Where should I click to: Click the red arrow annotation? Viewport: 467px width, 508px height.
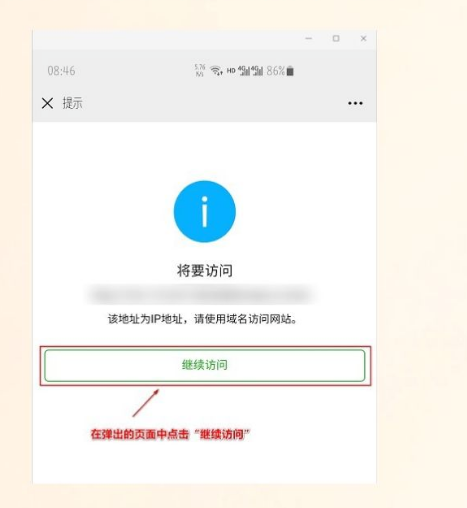[x=146, y=403]
